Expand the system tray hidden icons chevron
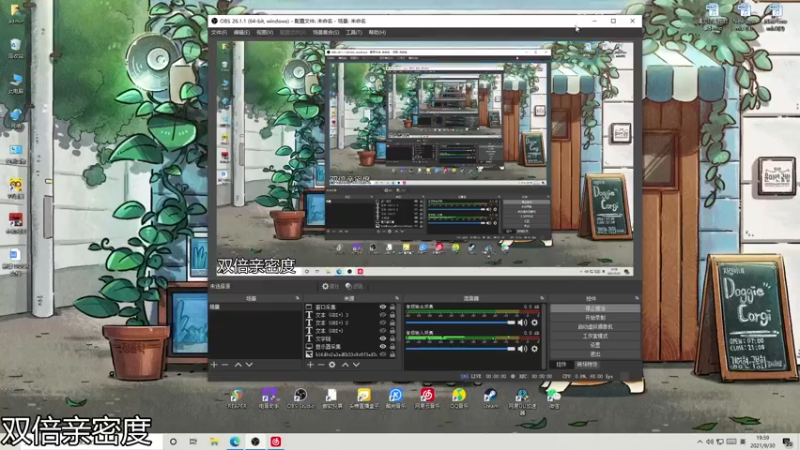 pyautogui.click(x=699, y=441)
